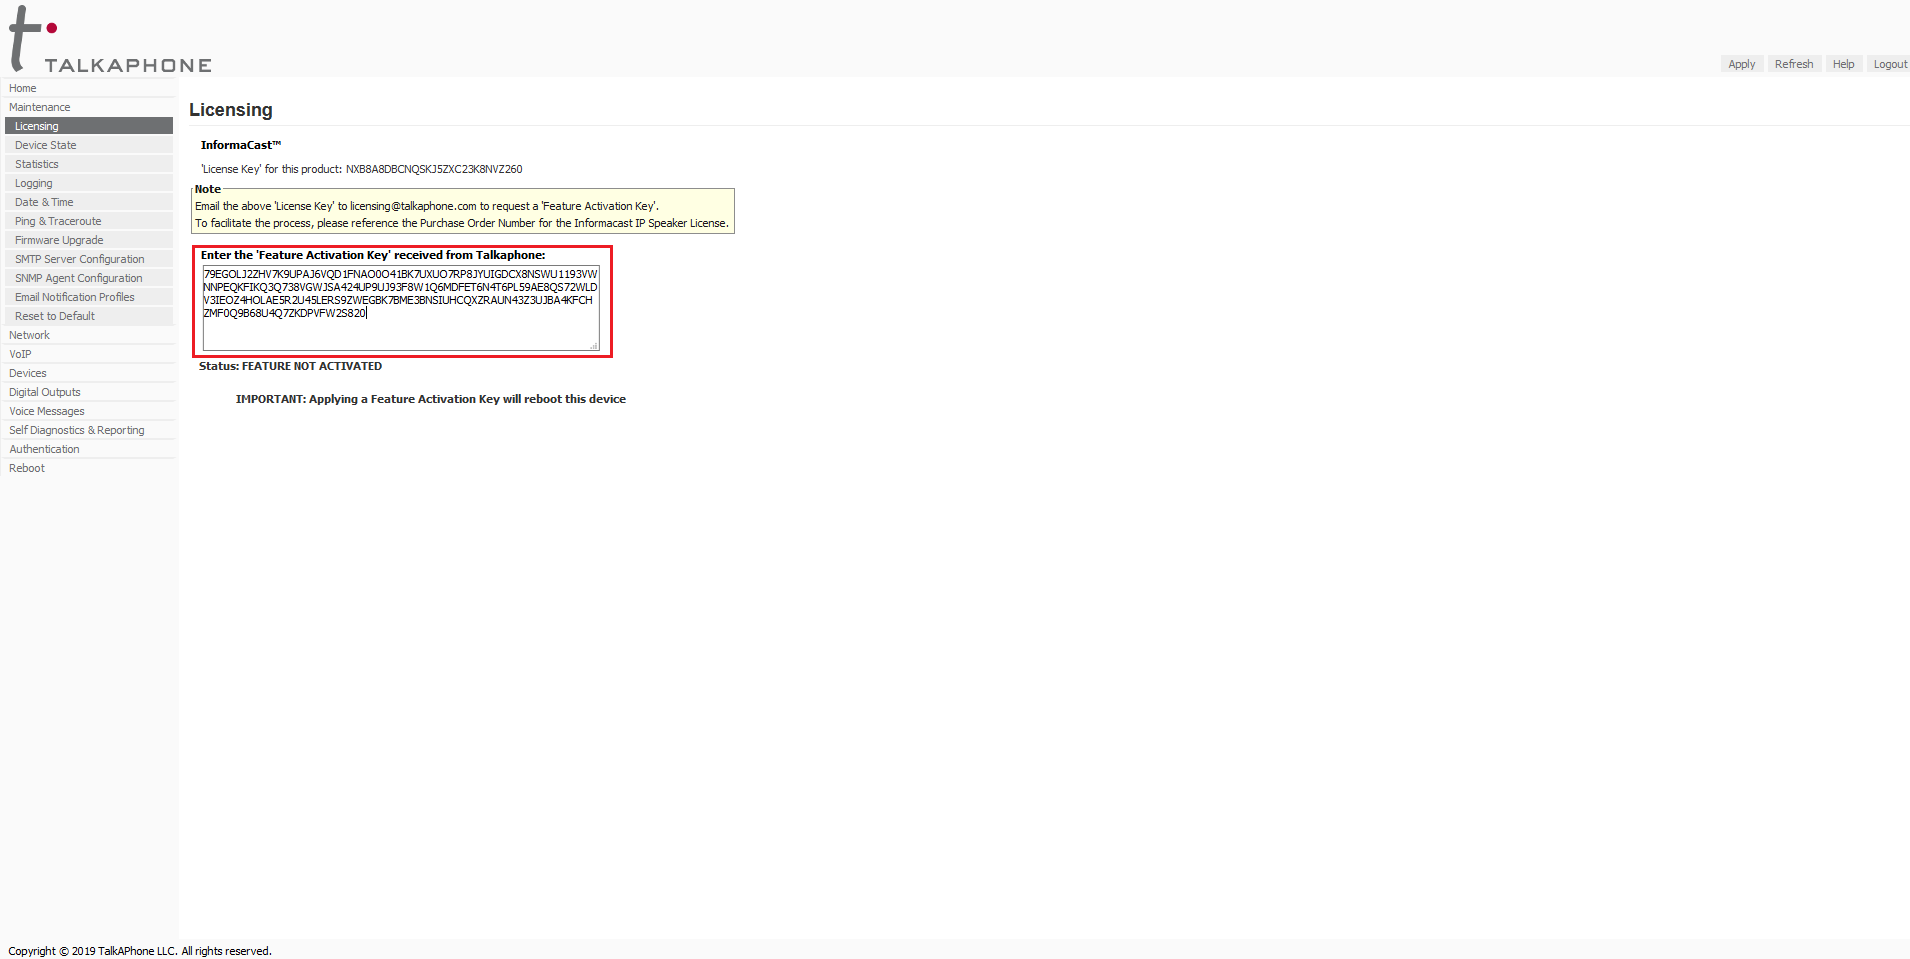This screenshot has width=1910, height=959.
Task: Click the license key NXB8A8DBCNQSKJ5ZXC23K8NVZ260 text
Action: tap(434, 169)
